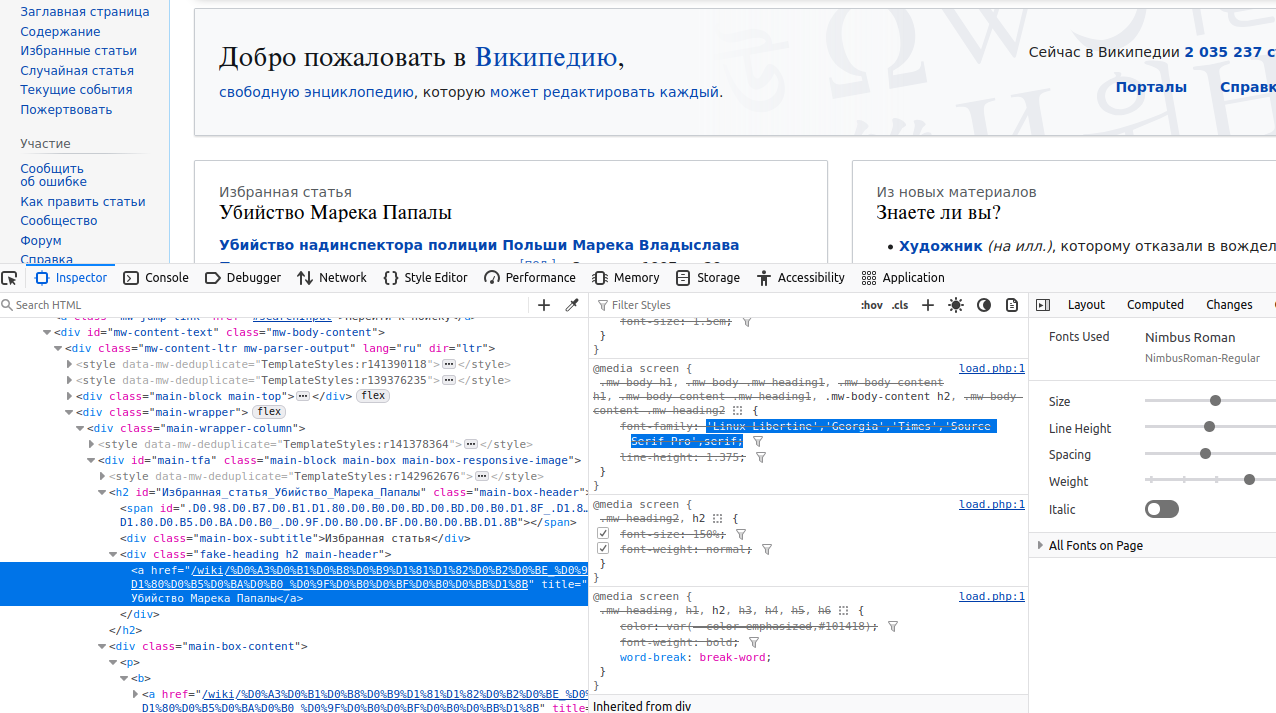Switch to the Console panel

[156, 278]
